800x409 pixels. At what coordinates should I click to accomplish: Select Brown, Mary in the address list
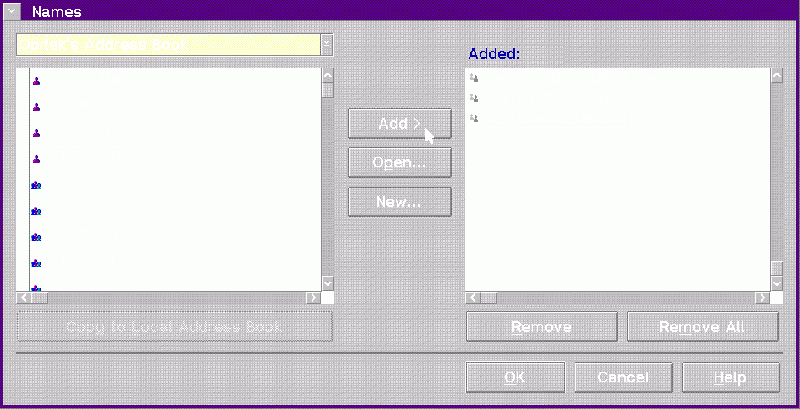90,79
